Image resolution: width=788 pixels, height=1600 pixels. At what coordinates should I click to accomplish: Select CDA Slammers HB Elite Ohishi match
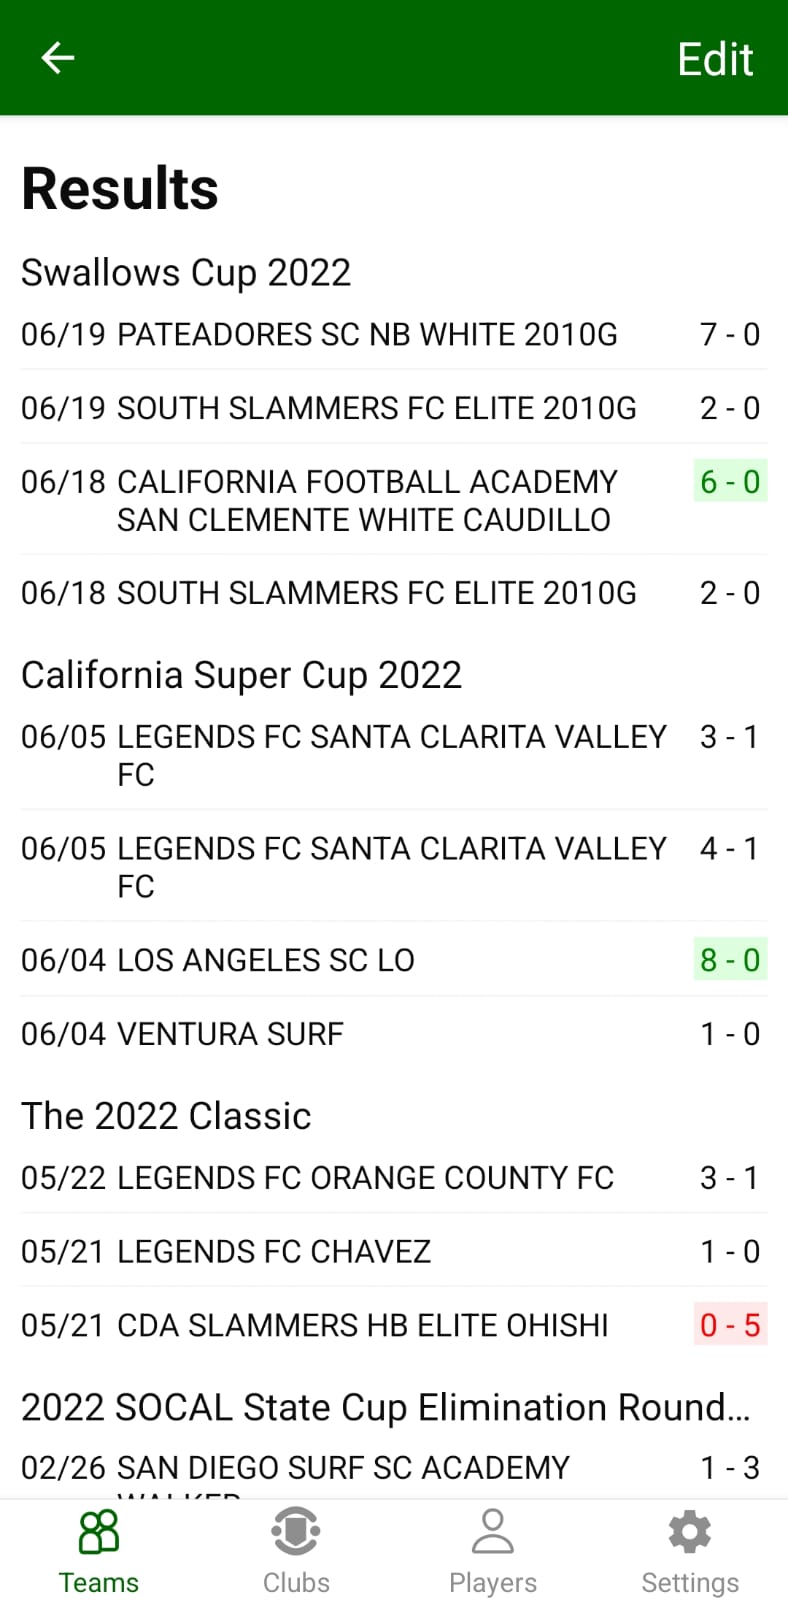coord(362,1325)
